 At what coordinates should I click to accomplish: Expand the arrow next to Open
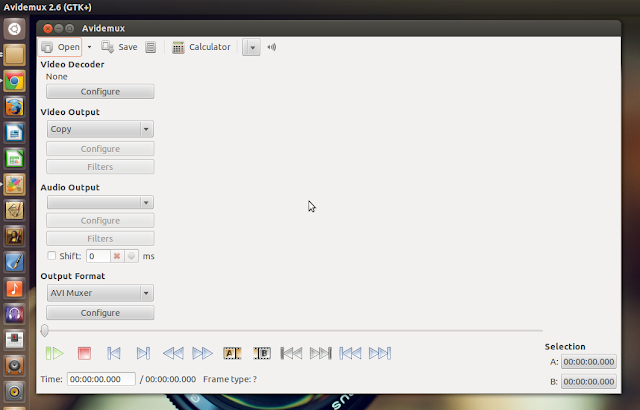point(89,47)
